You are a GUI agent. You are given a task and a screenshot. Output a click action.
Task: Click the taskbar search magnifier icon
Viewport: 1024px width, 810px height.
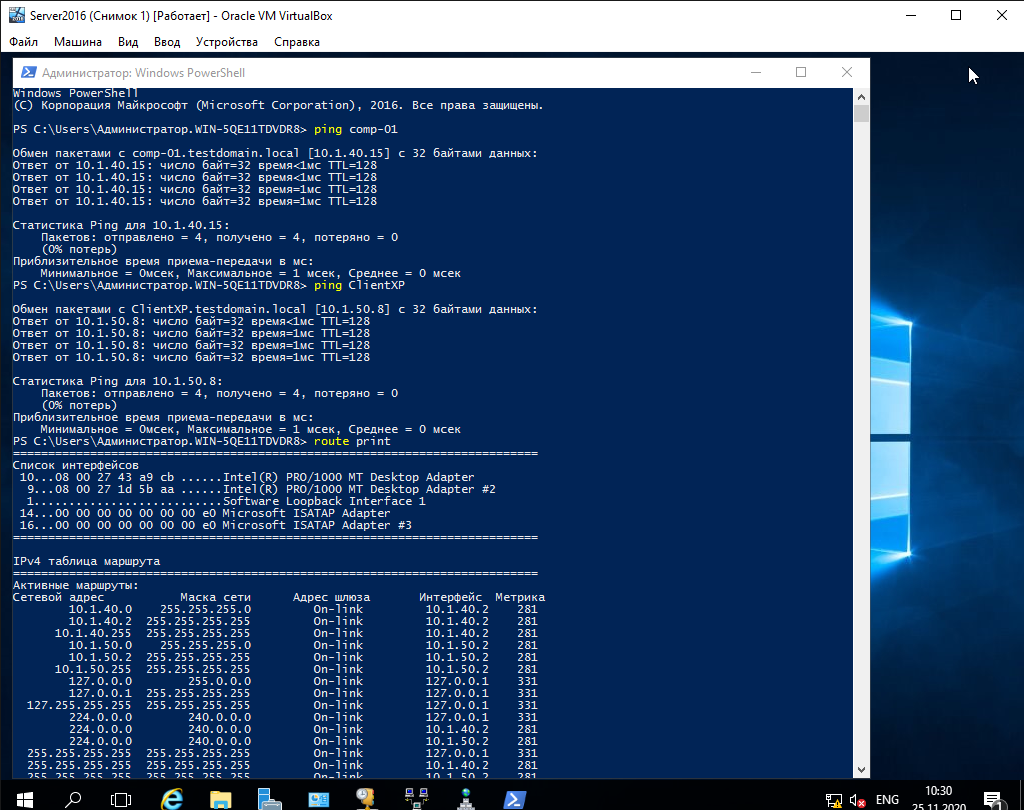pyautogui.click(x=73, y=798)
